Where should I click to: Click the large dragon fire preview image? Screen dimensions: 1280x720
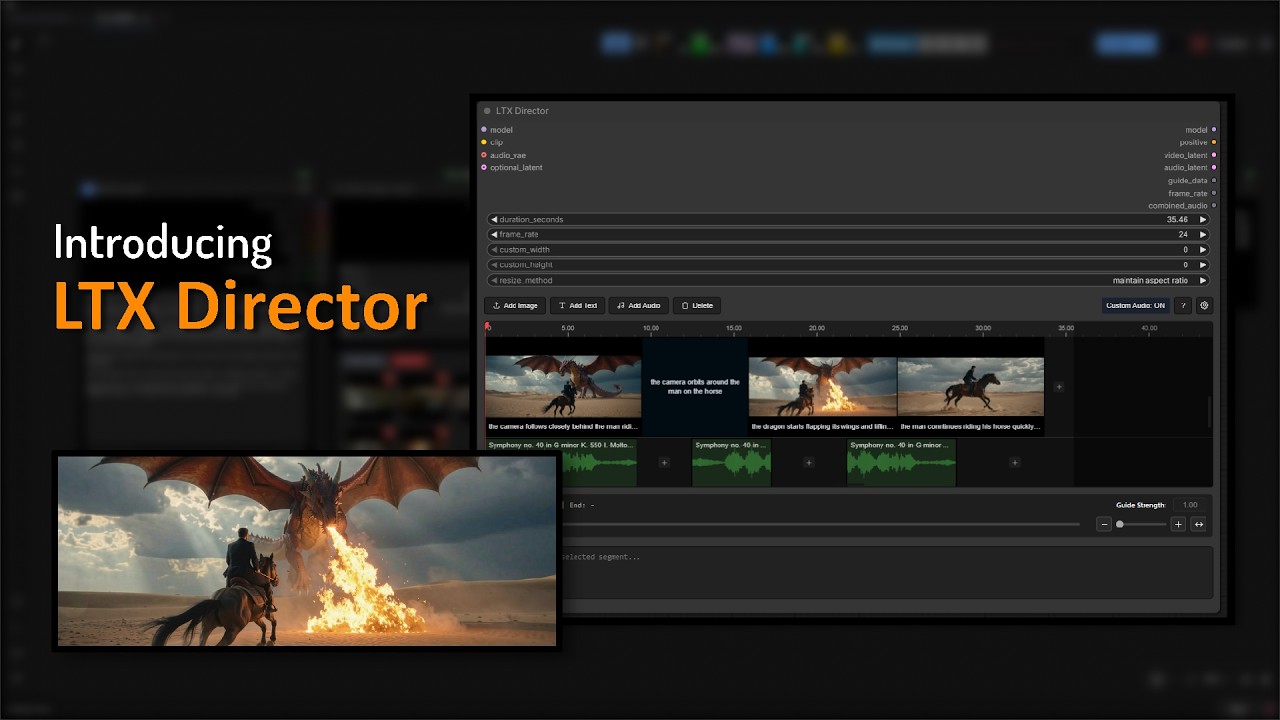click(x=307, y=551)
